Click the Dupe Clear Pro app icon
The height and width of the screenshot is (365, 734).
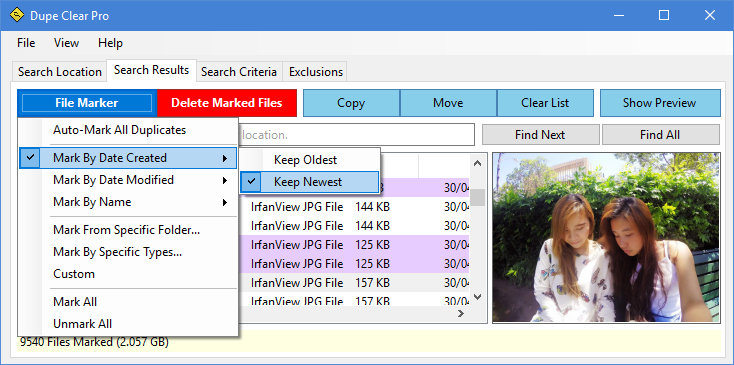[x=16, y=15]
